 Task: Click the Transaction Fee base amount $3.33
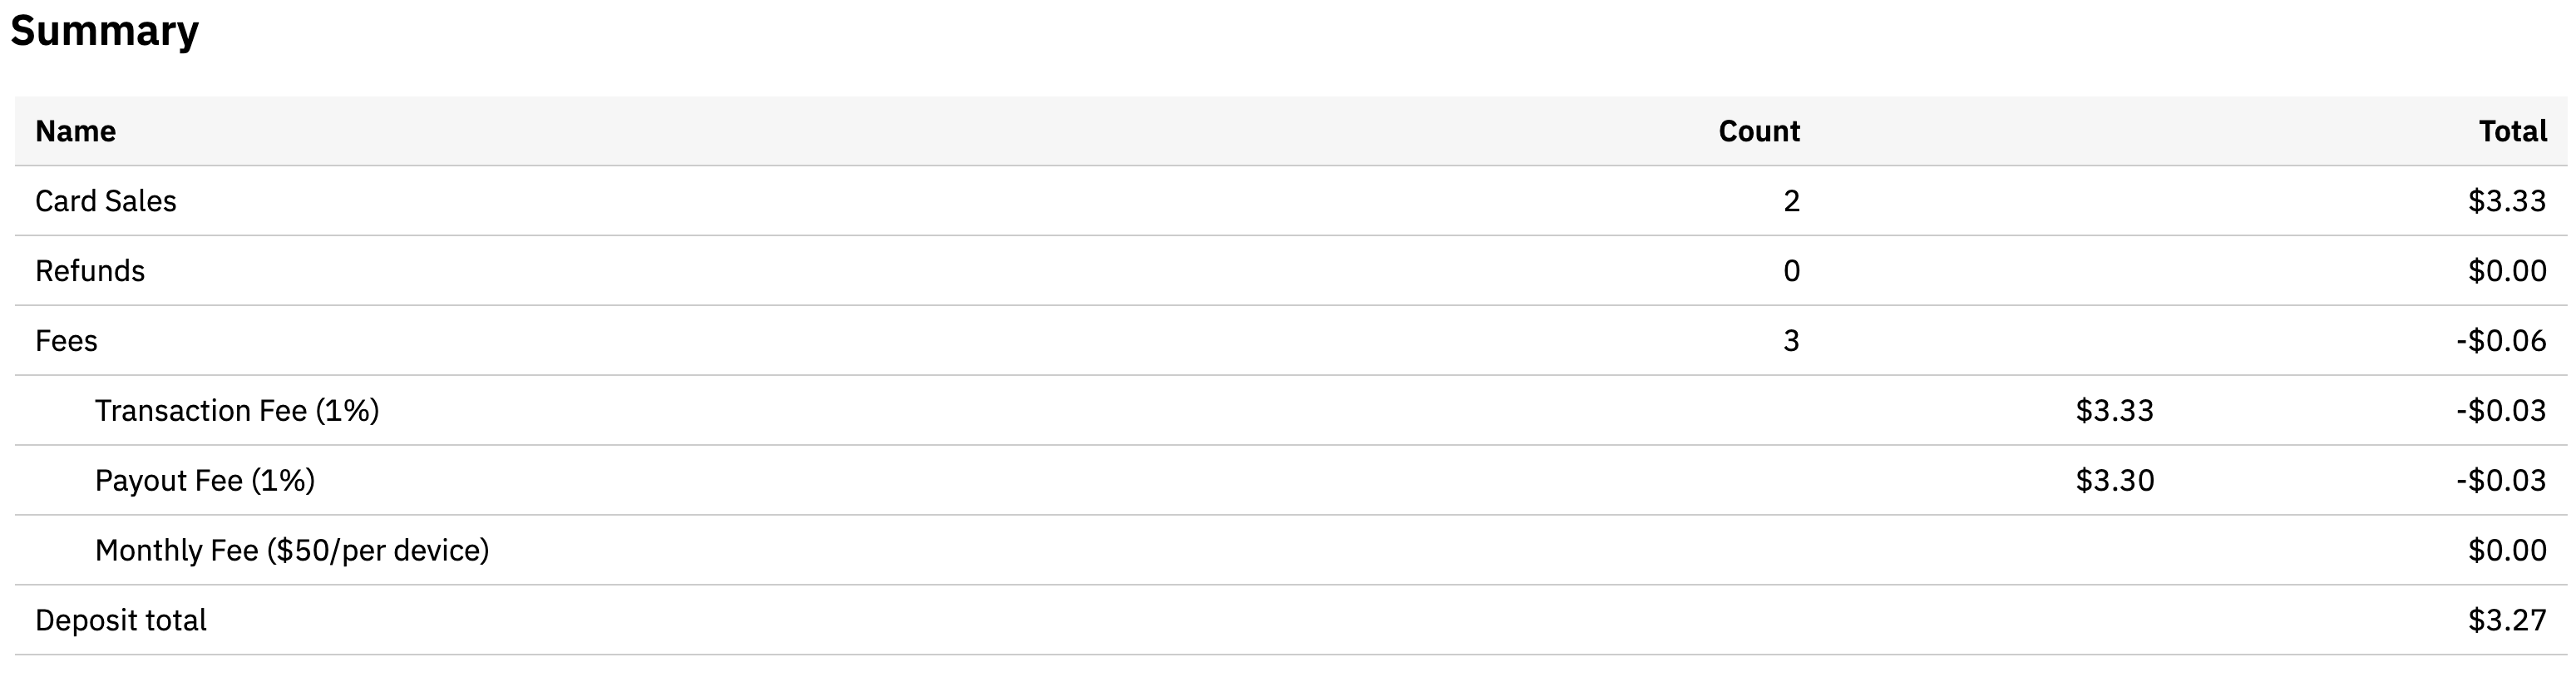tap(2114, 411)
